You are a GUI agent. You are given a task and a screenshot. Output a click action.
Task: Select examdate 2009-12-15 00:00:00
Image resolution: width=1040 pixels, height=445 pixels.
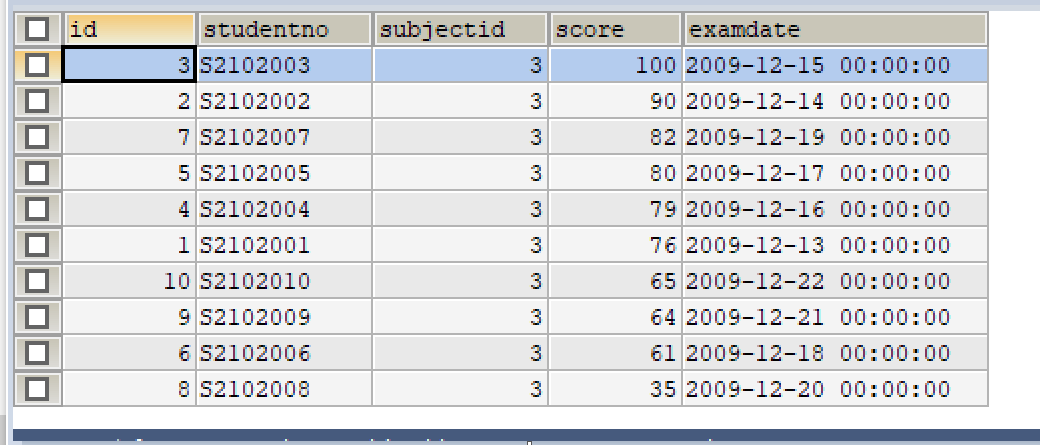(836, 65)
